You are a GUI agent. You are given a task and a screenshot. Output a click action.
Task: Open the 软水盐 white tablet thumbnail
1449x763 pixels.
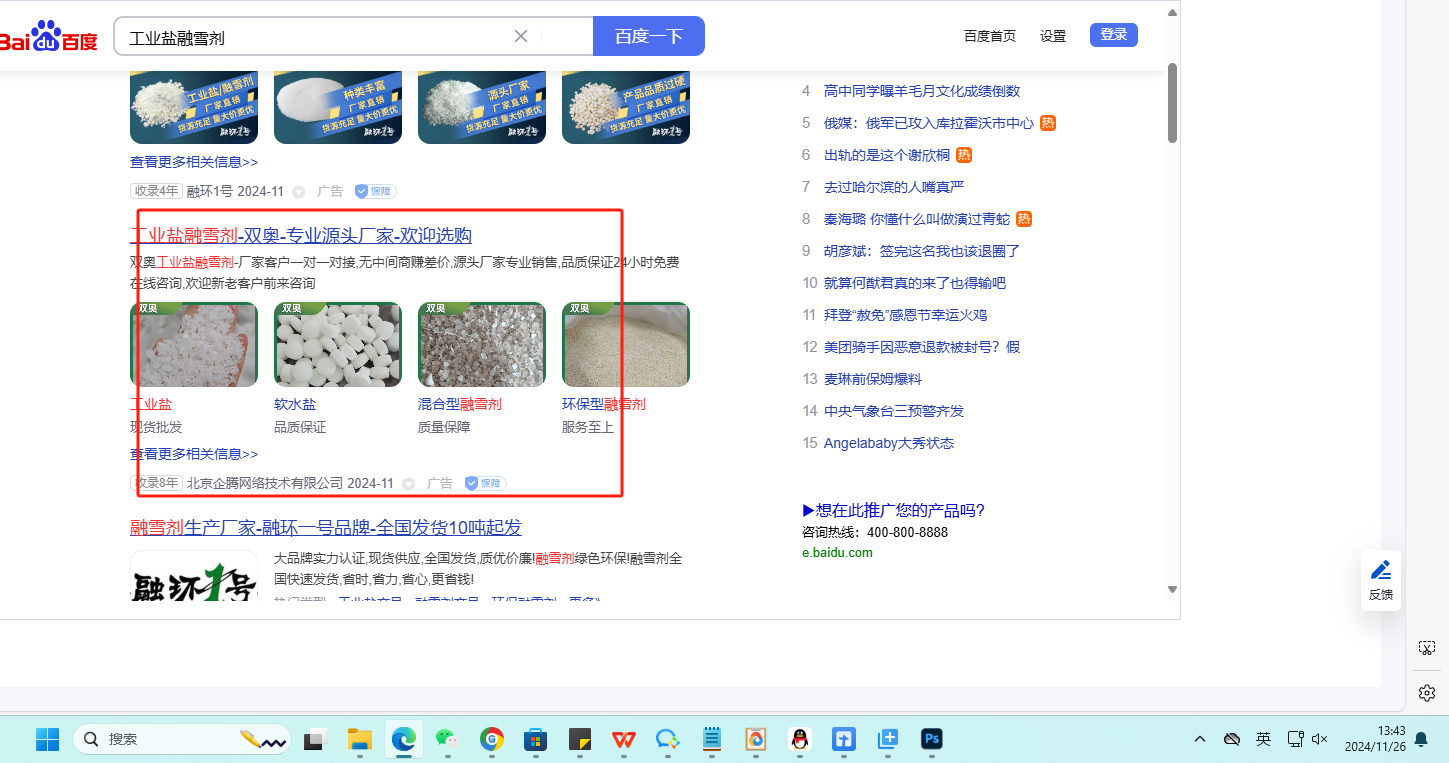tap(338, 344)
